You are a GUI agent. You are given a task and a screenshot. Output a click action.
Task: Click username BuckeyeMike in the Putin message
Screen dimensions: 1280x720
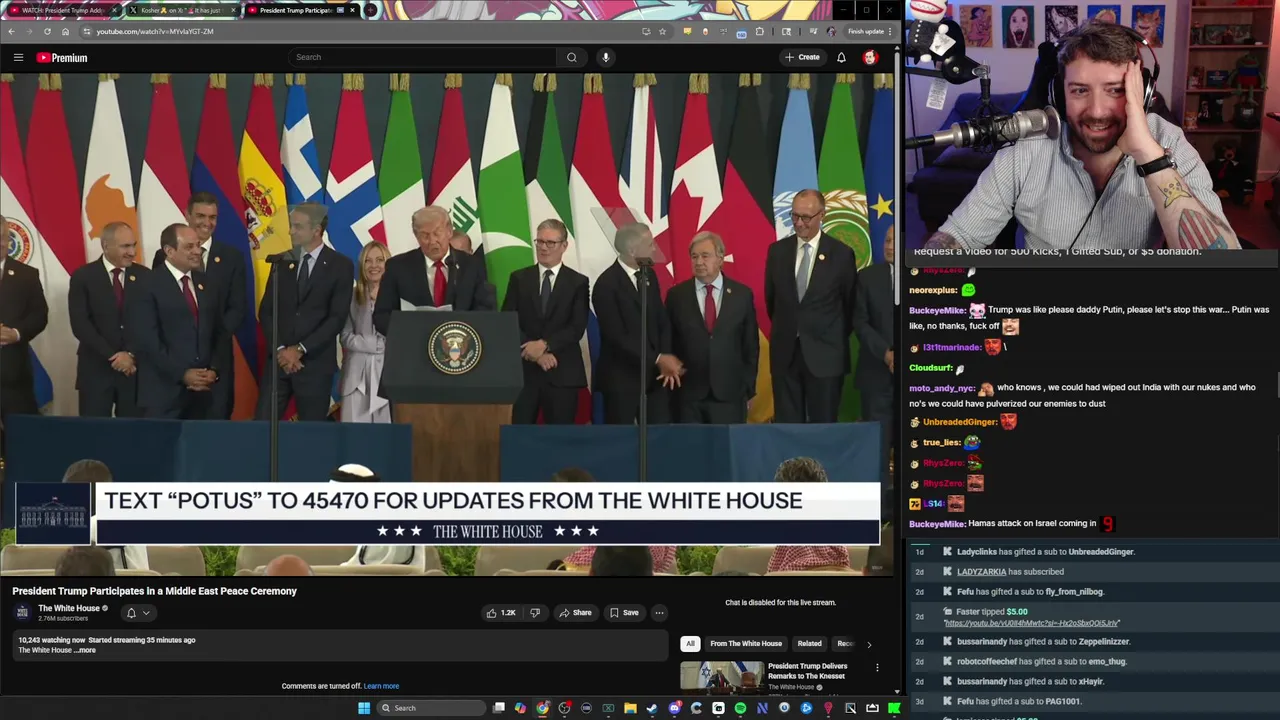pyautogui.click(x=937, y=310)
